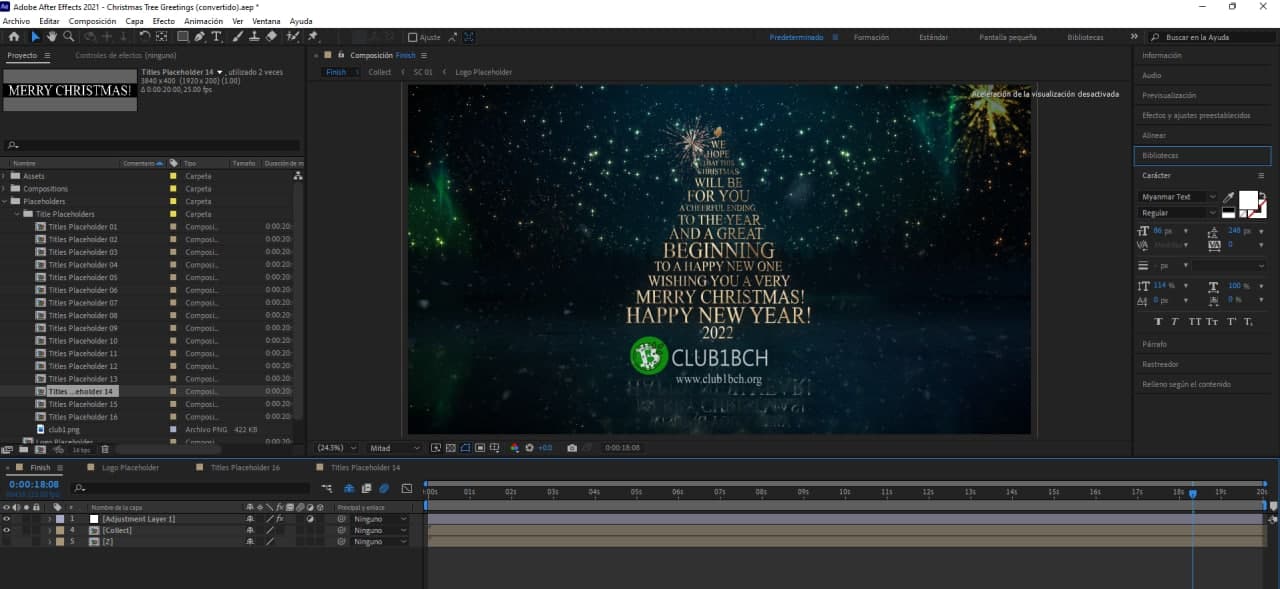Image resolution: width=1280 pixels, height=589 pixels.
Task: Select the Clone Stamp tool
Action: pos(254,36)
